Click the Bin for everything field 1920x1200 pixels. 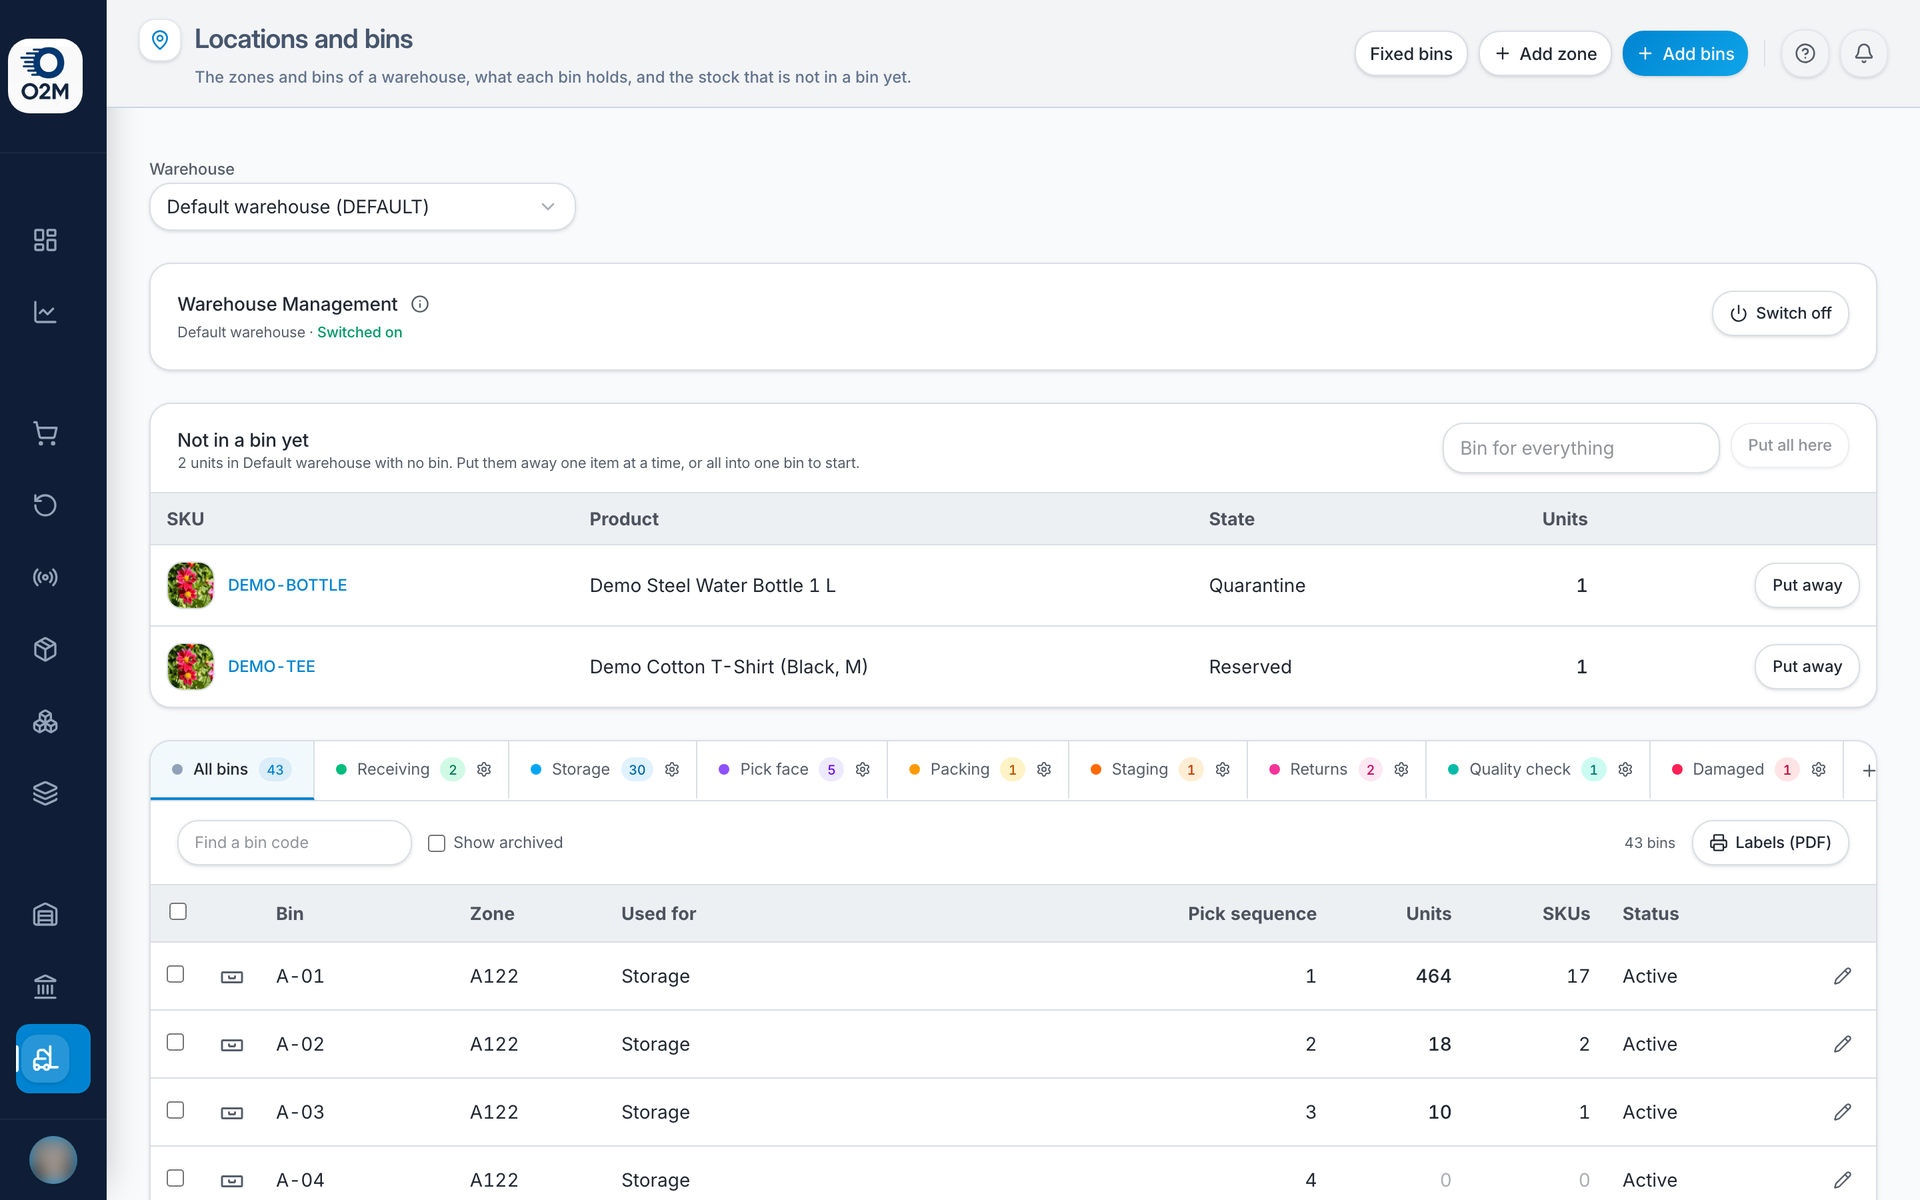[1580, 448]
